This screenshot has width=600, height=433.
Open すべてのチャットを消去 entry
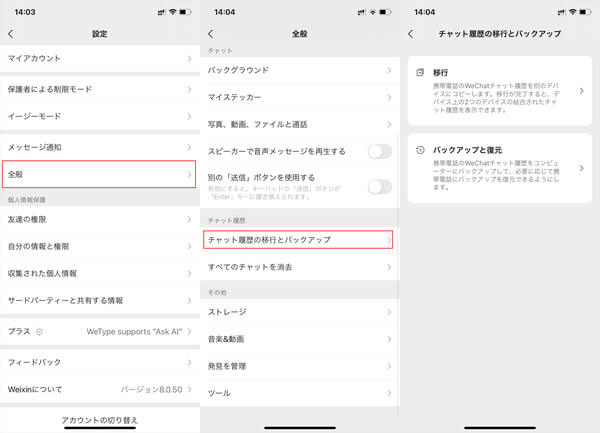coord(300,267)
